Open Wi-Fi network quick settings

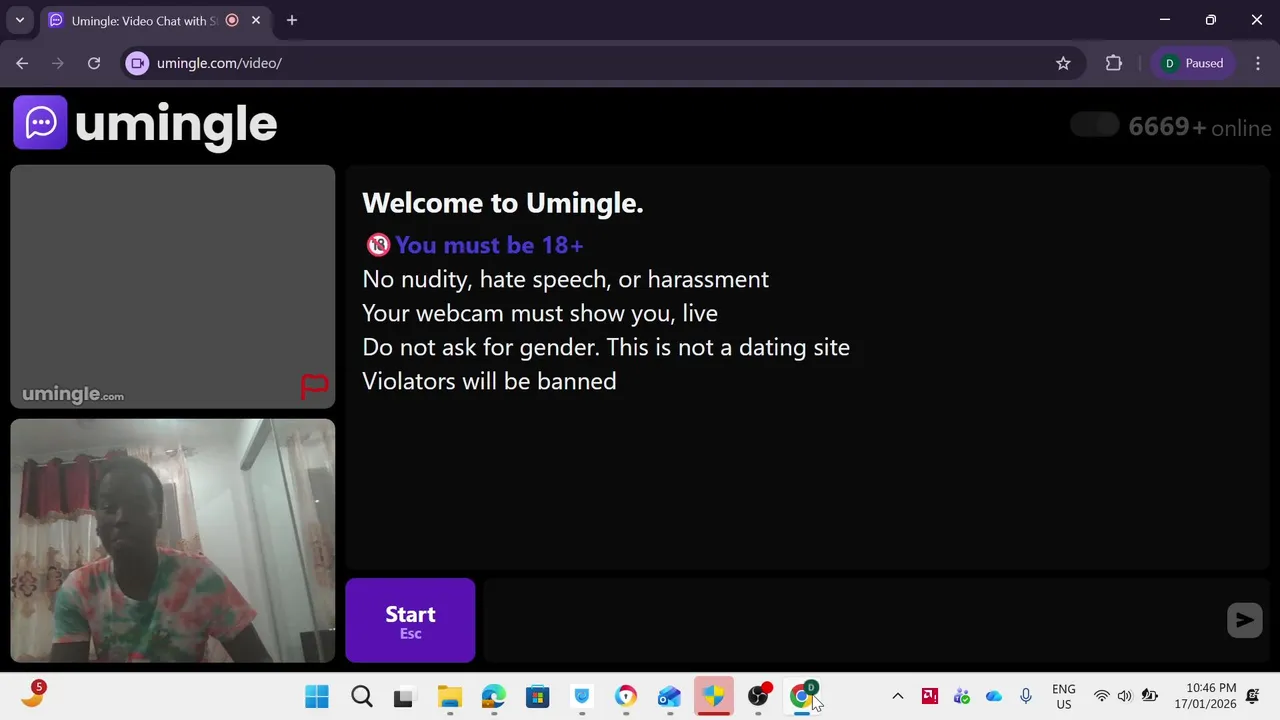pyautogui.click(x=1102, y=697)
